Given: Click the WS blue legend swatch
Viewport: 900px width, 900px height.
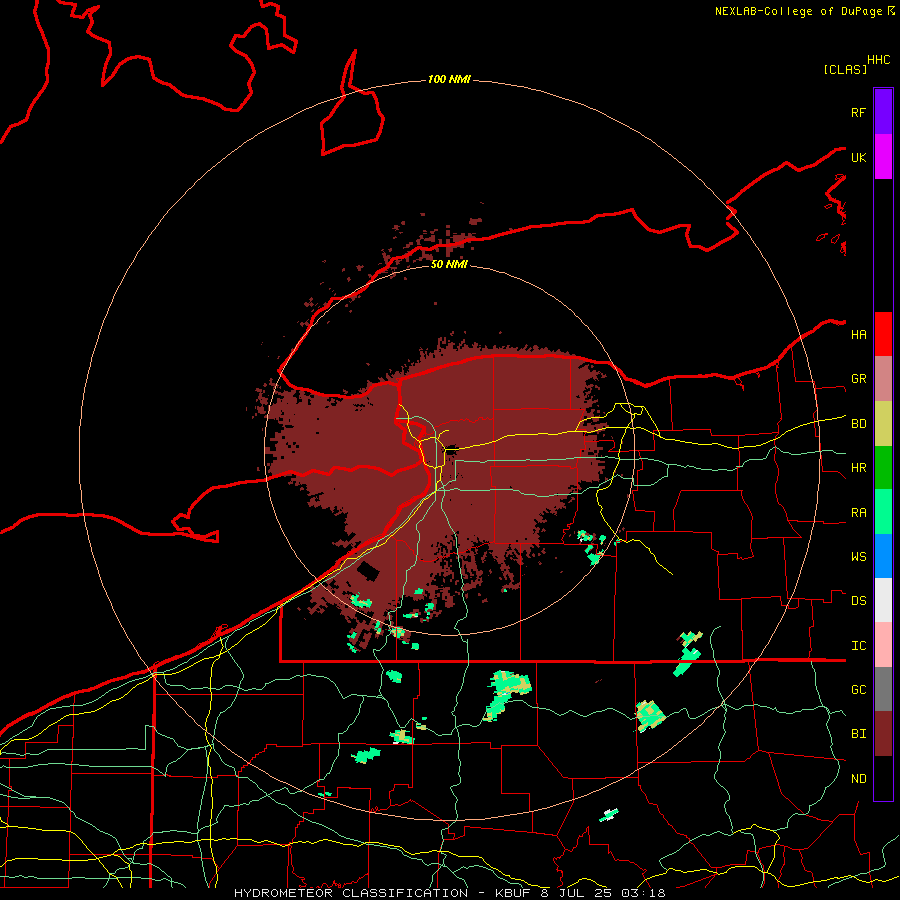Looking at the screenshot, I should pos(883,556).
